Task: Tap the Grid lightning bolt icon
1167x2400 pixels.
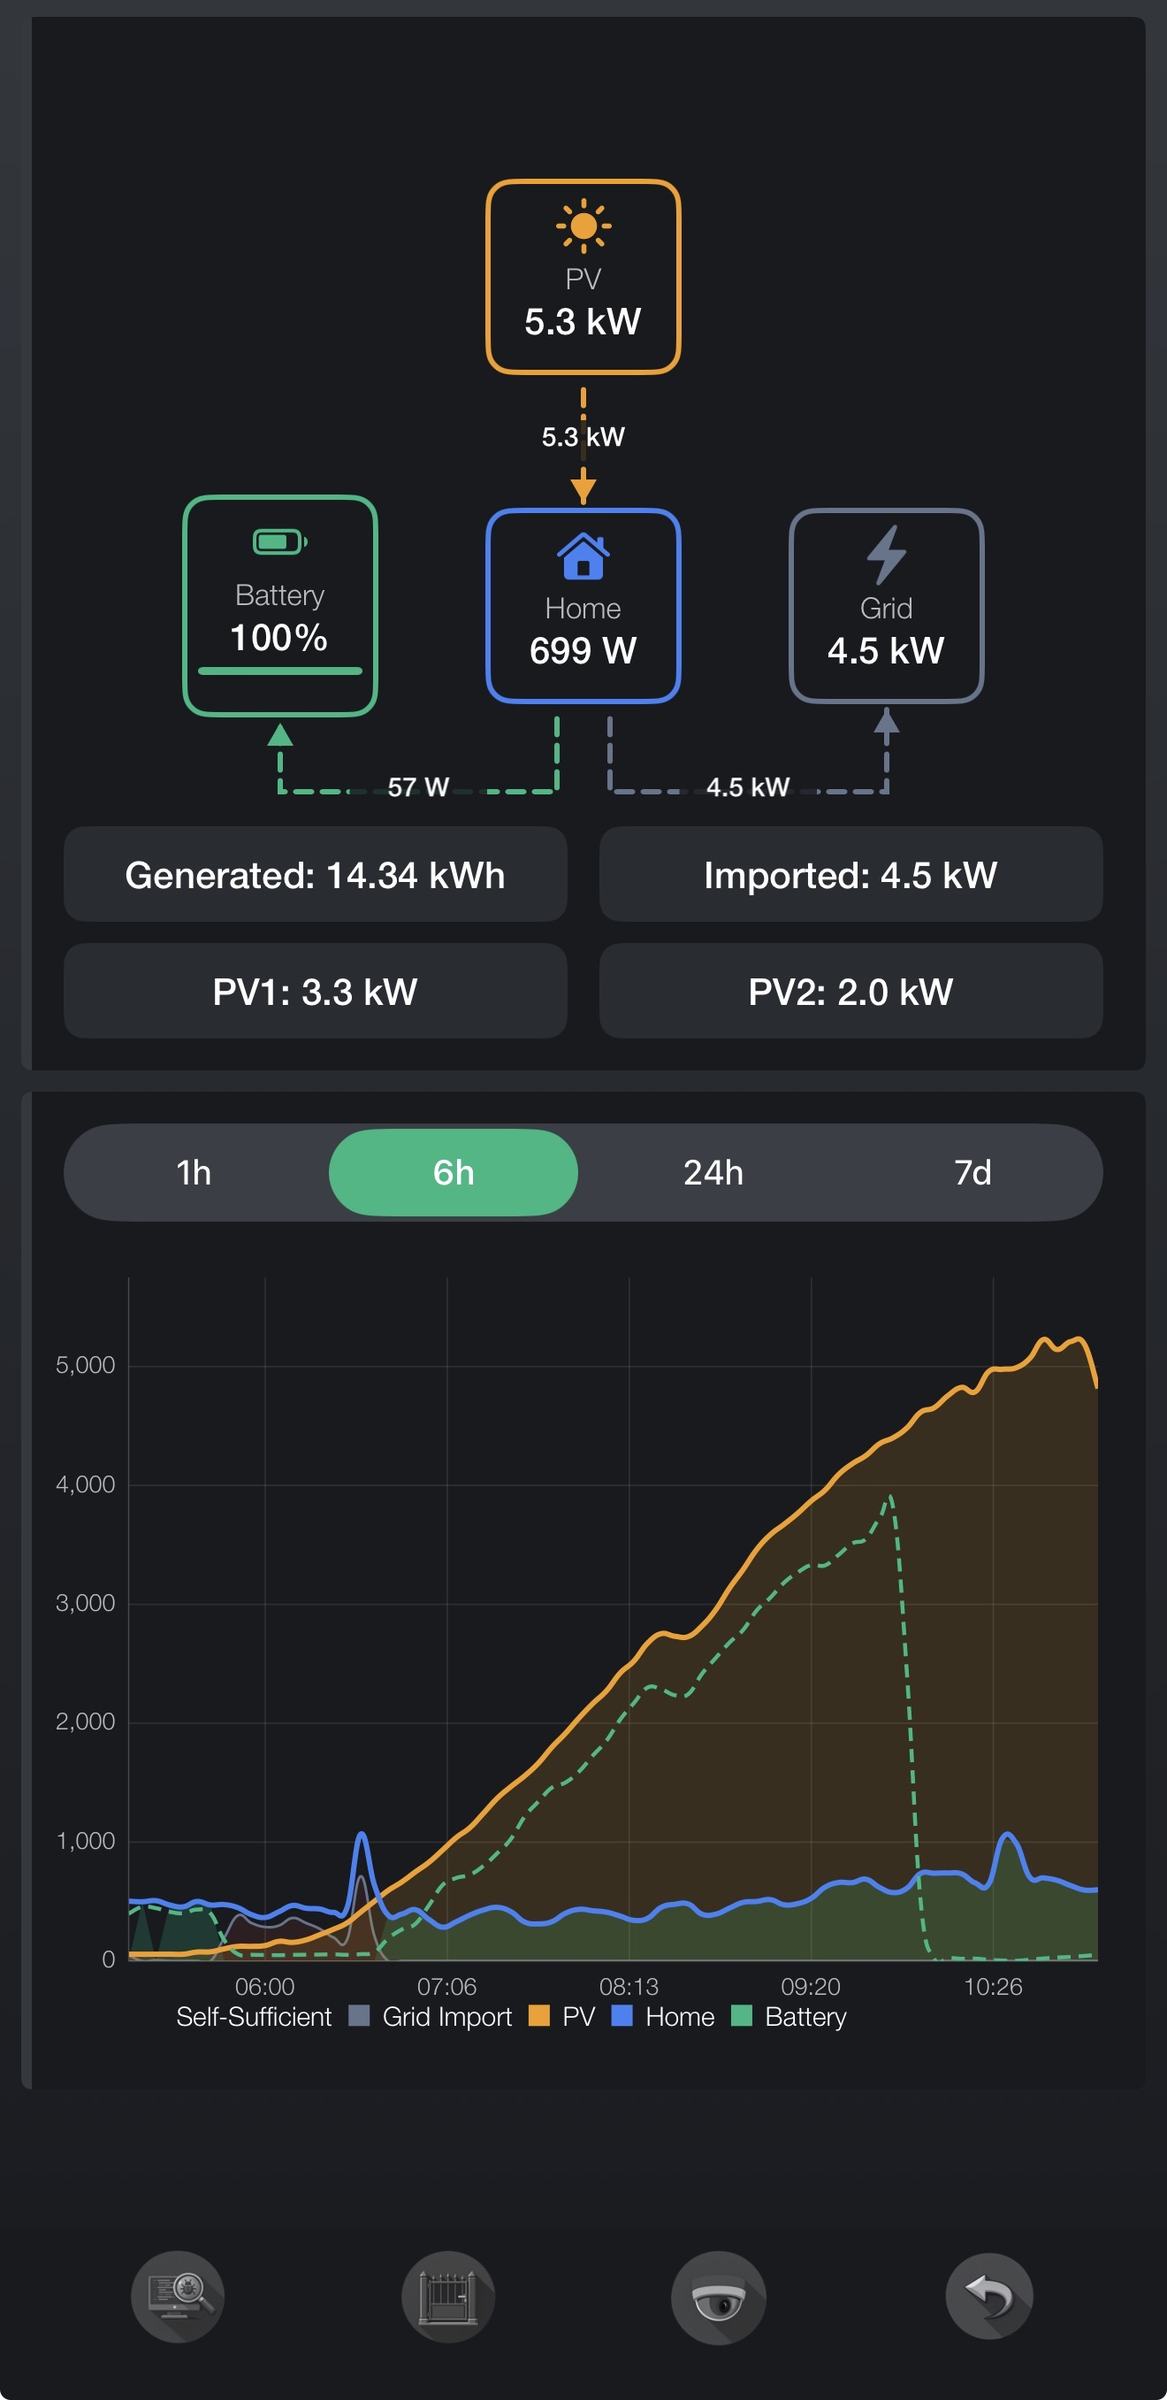Action: coord(886,555)
